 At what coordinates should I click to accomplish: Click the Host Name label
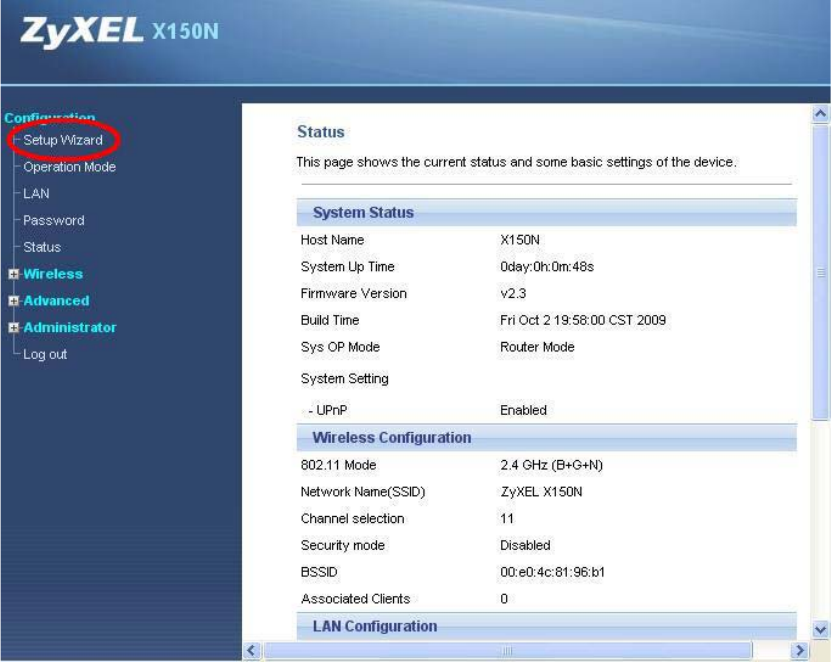332,240
